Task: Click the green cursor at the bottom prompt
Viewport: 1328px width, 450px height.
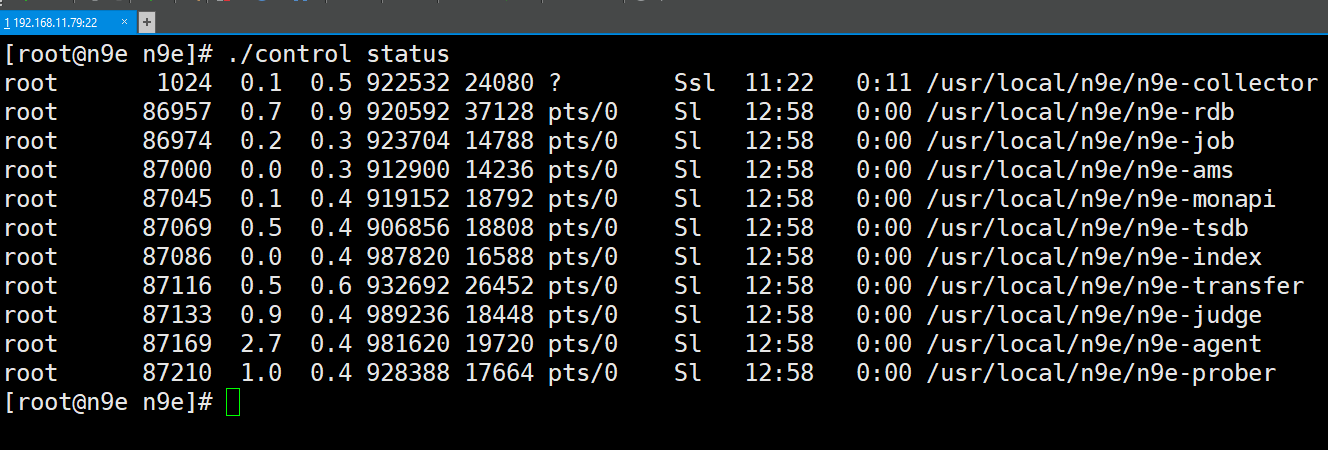Action: (233, 403)
